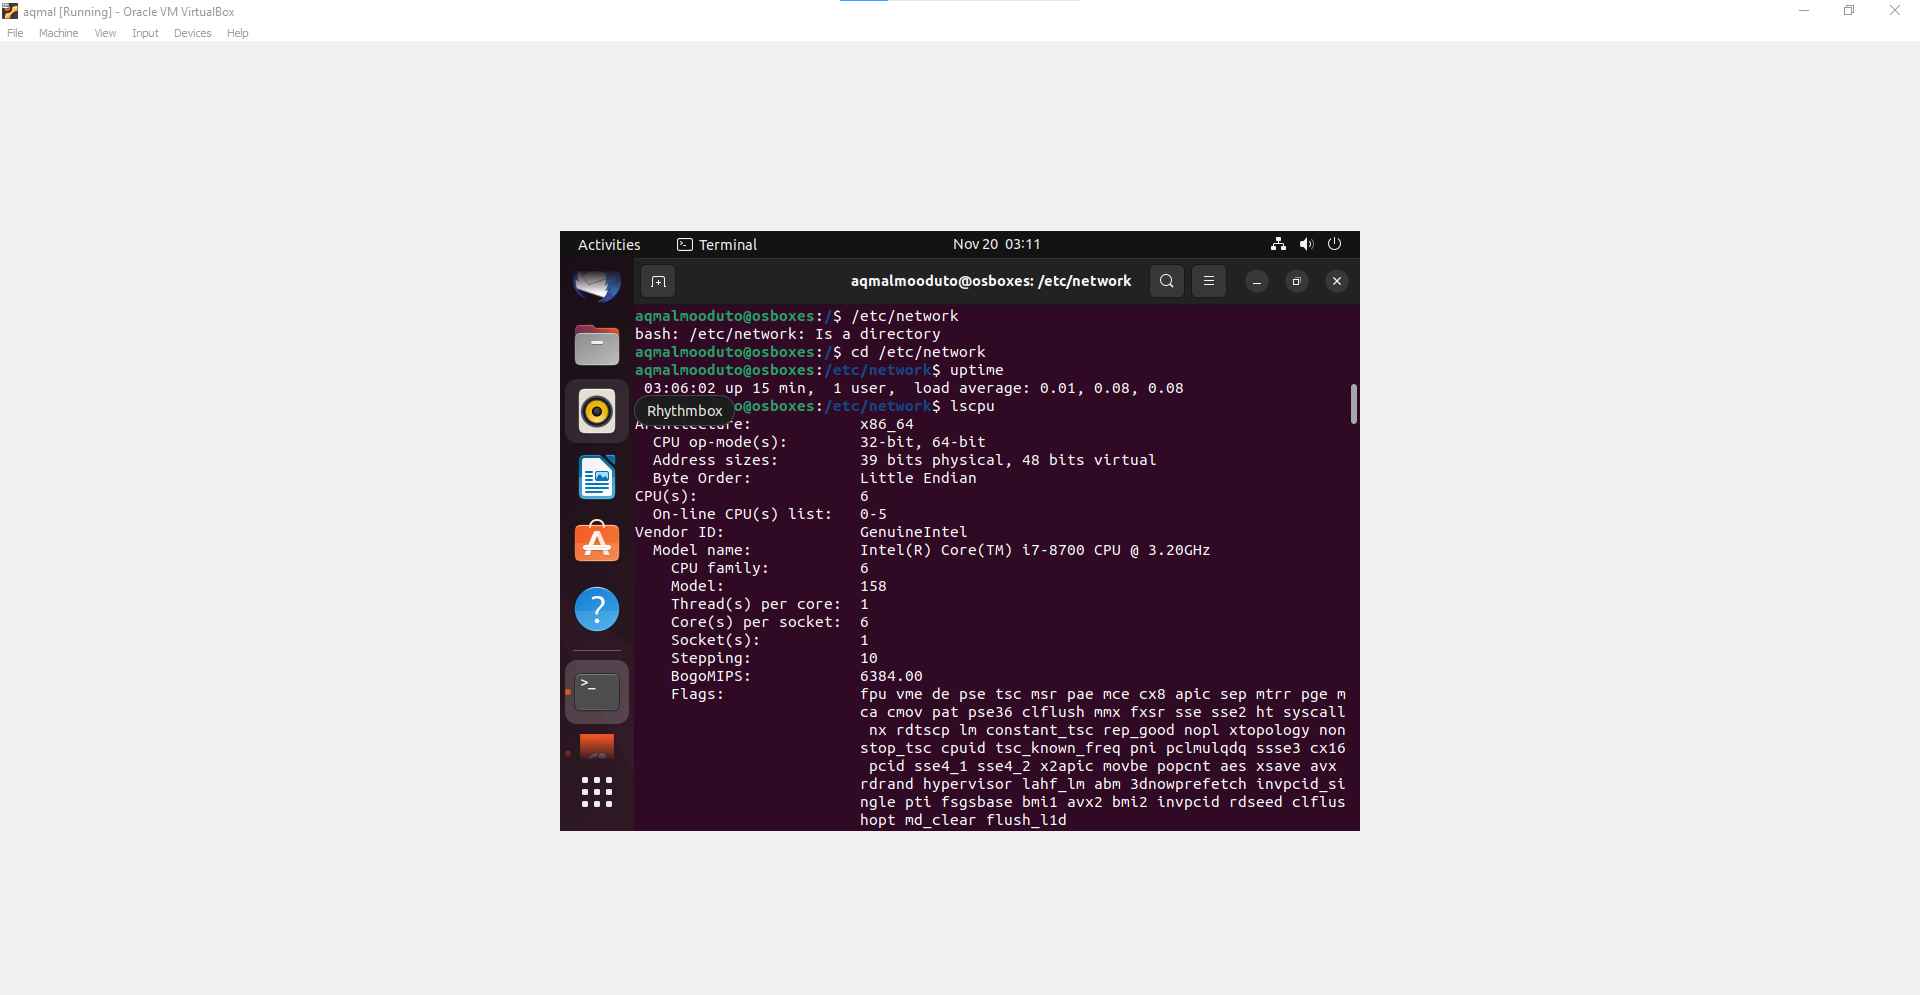The height and width of the screenshot is (995, 1920).
Task: Click the 'GenuineIntel' vendor value
Action: click(x=913, y=532)
